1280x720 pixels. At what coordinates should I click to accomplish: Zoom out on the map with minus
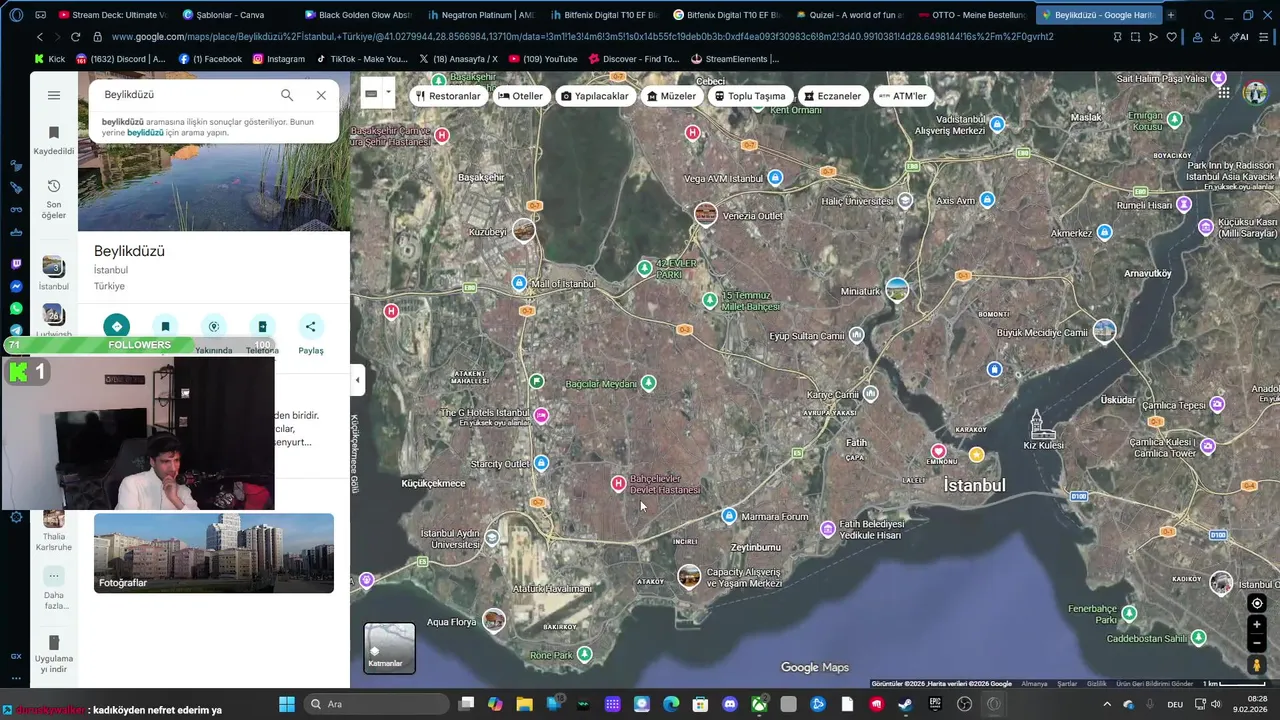point(1257,643)
